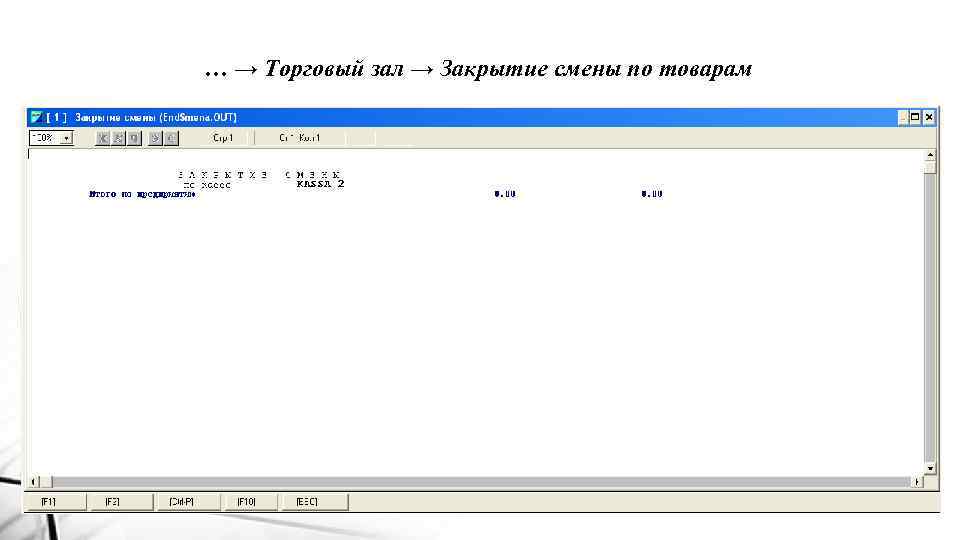Viewport: 960px width, 540px height.
Task: Click the report heading 'ЗАКРЫТИЕ СМЕНЫ'
Action: click(x=259, y=175)
